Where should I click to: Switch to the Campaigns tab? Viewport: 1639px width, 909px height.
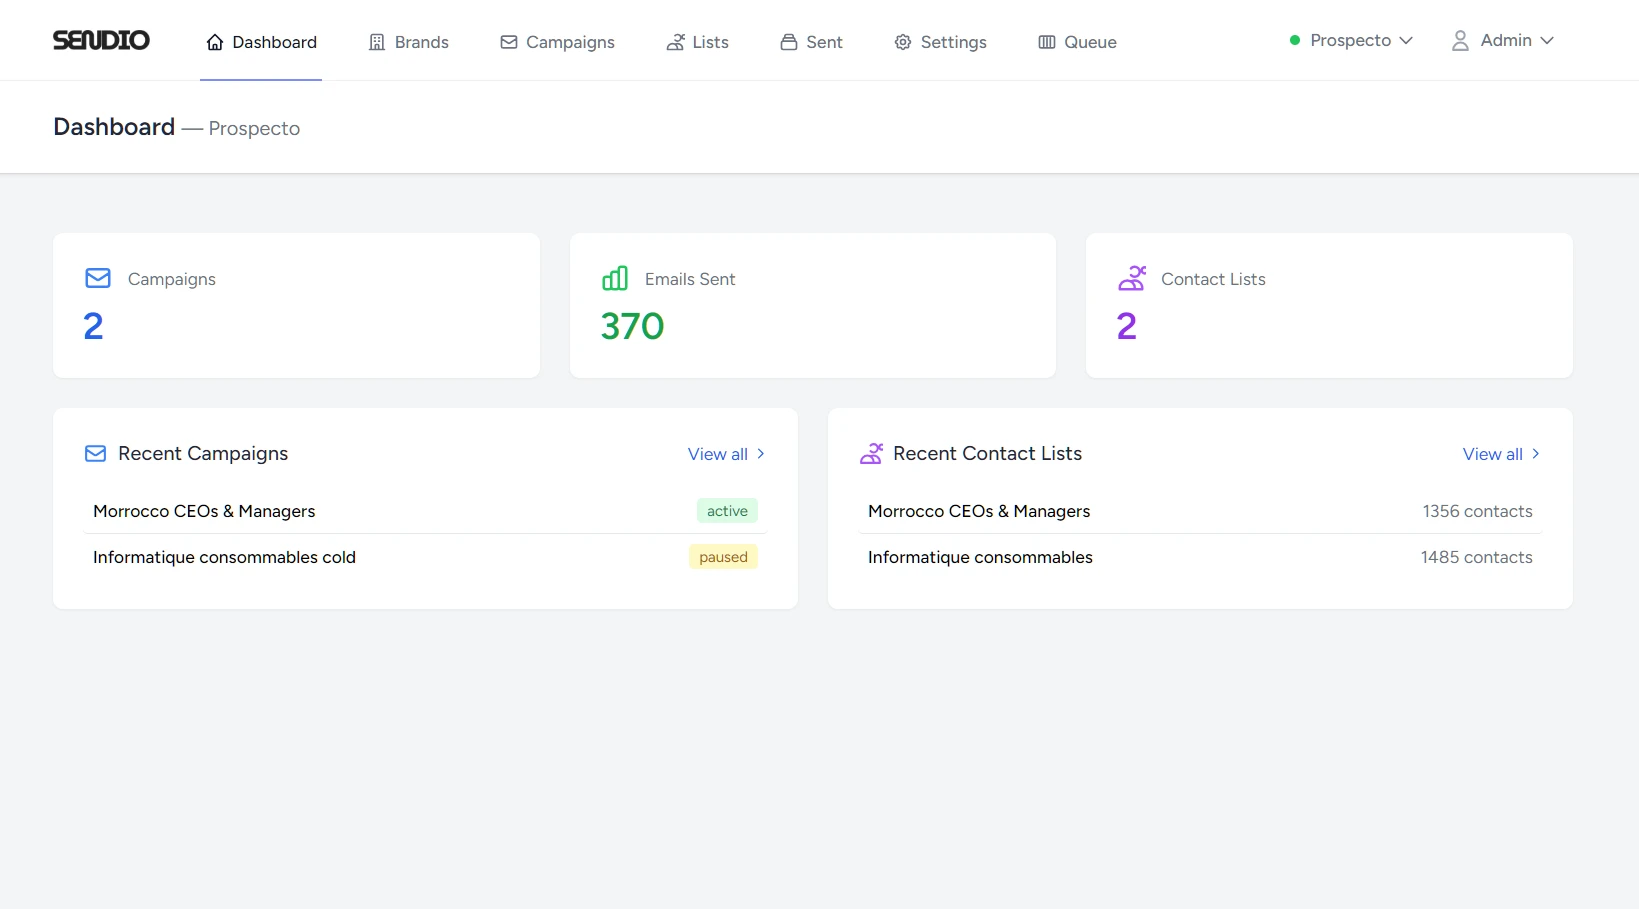click(x=558, y=42)
